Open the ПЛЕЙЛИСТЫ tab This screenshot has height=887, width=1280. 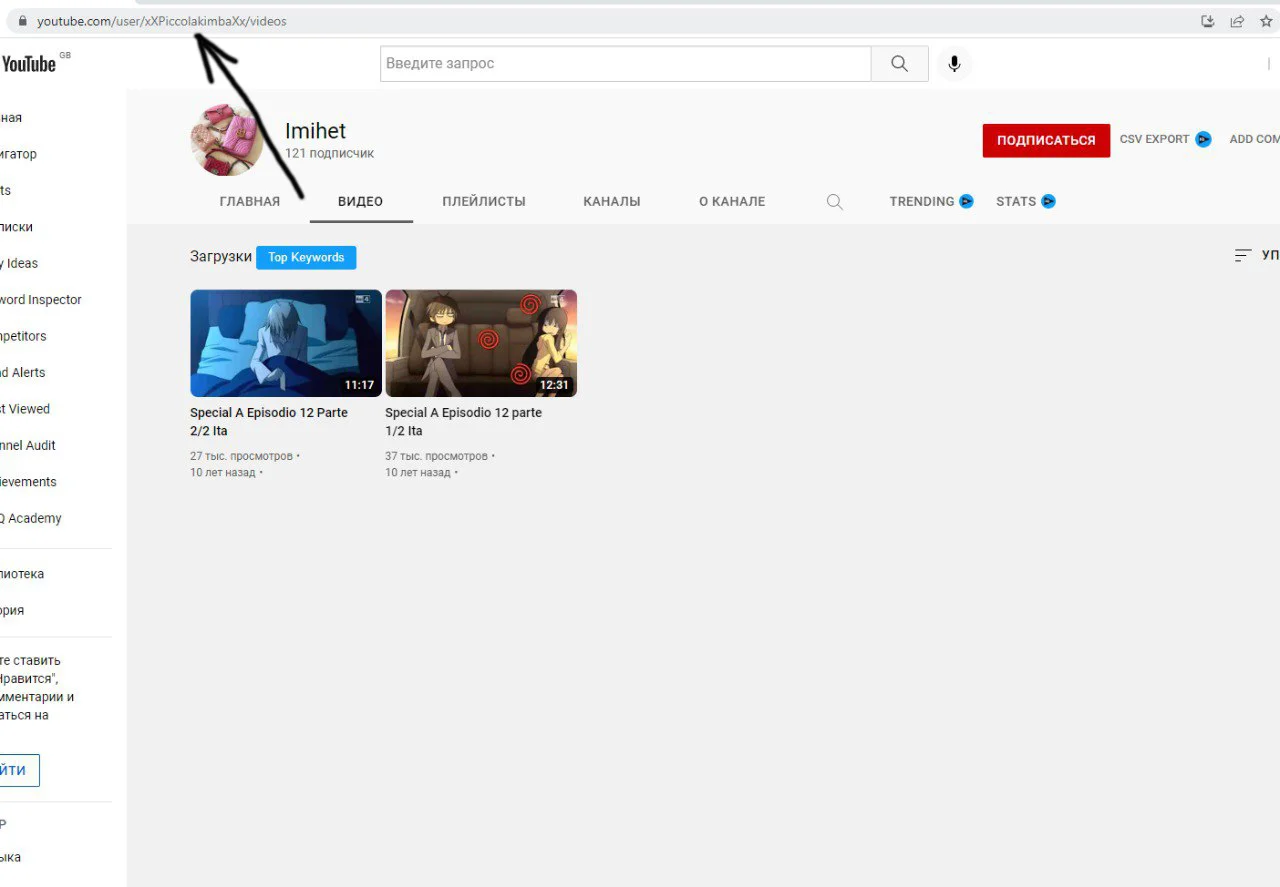[484, 202]
